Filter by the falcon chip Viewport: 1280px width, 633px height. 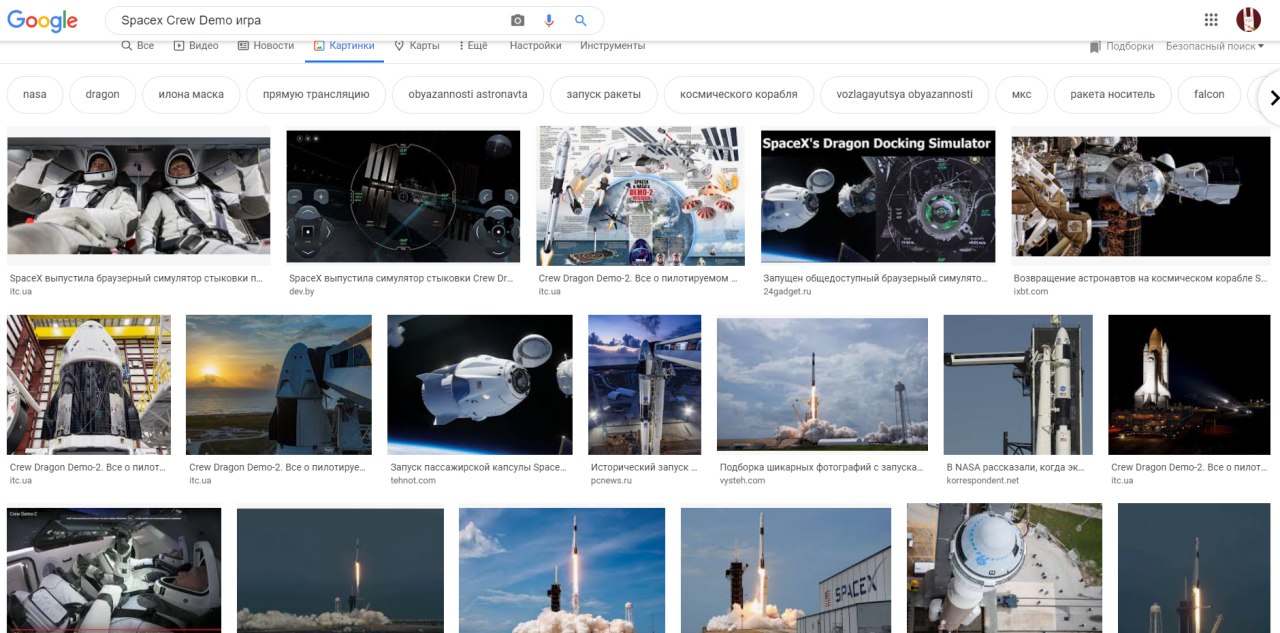1209,95
